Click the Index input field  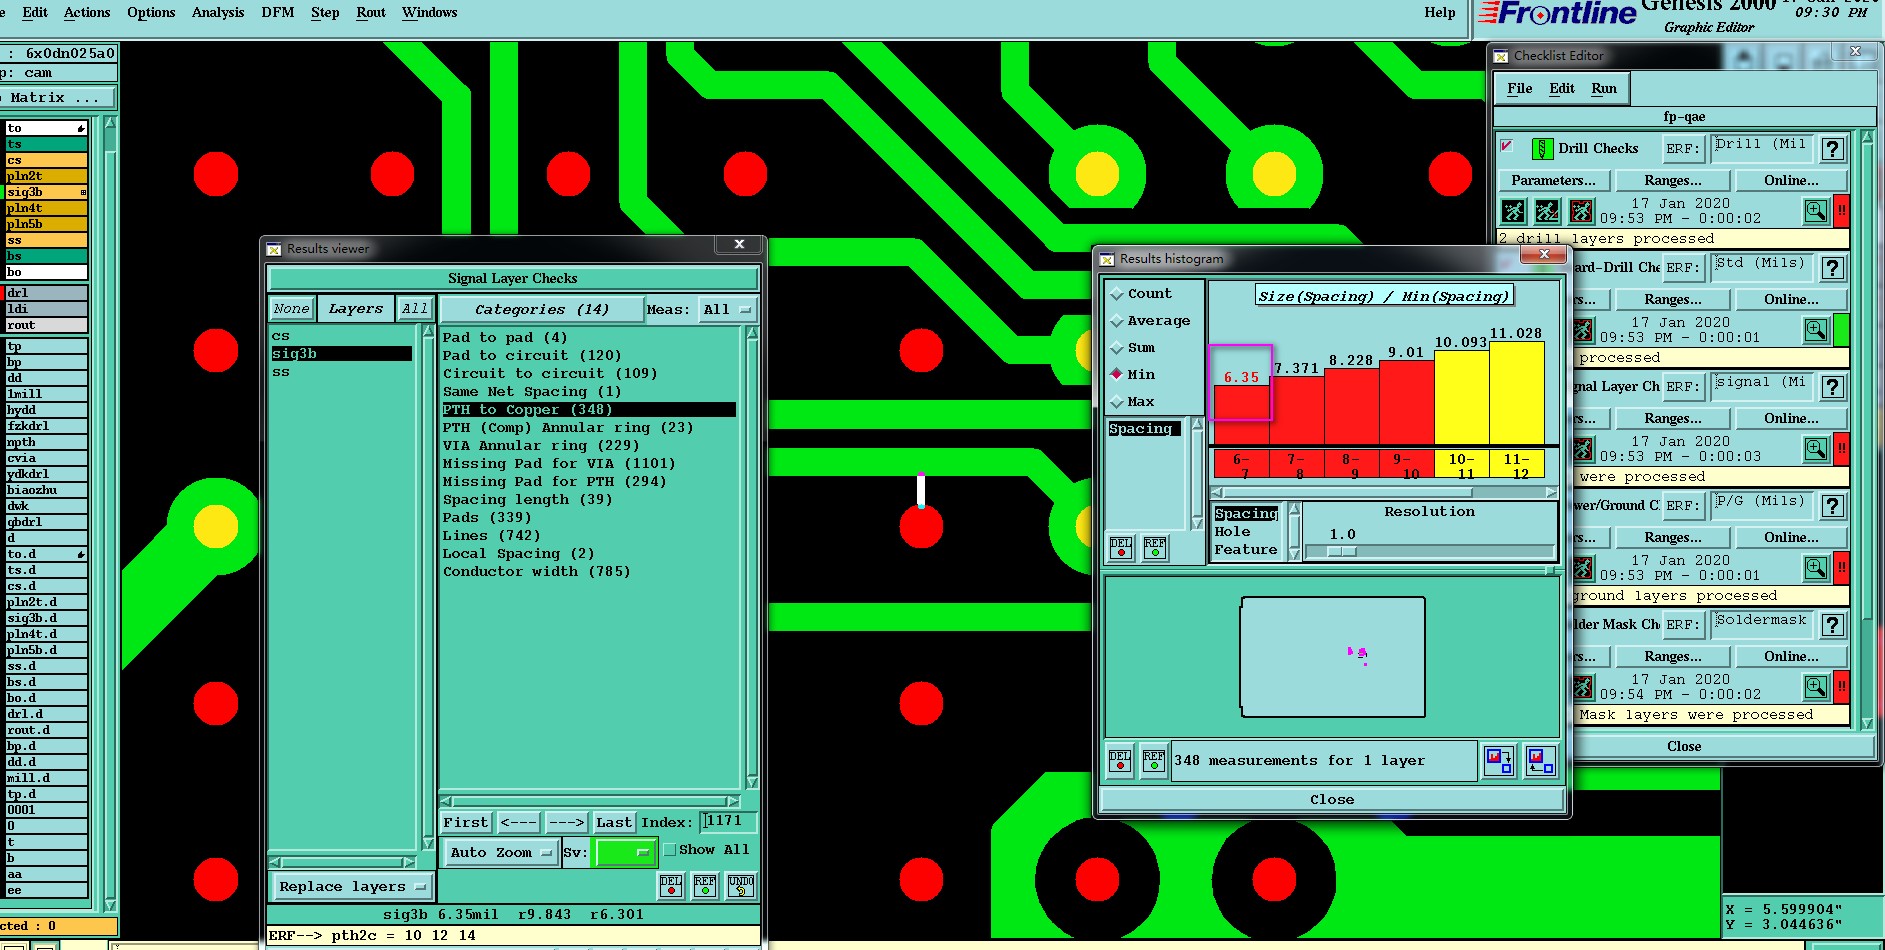pyautogui.click(x=728, y=822)
